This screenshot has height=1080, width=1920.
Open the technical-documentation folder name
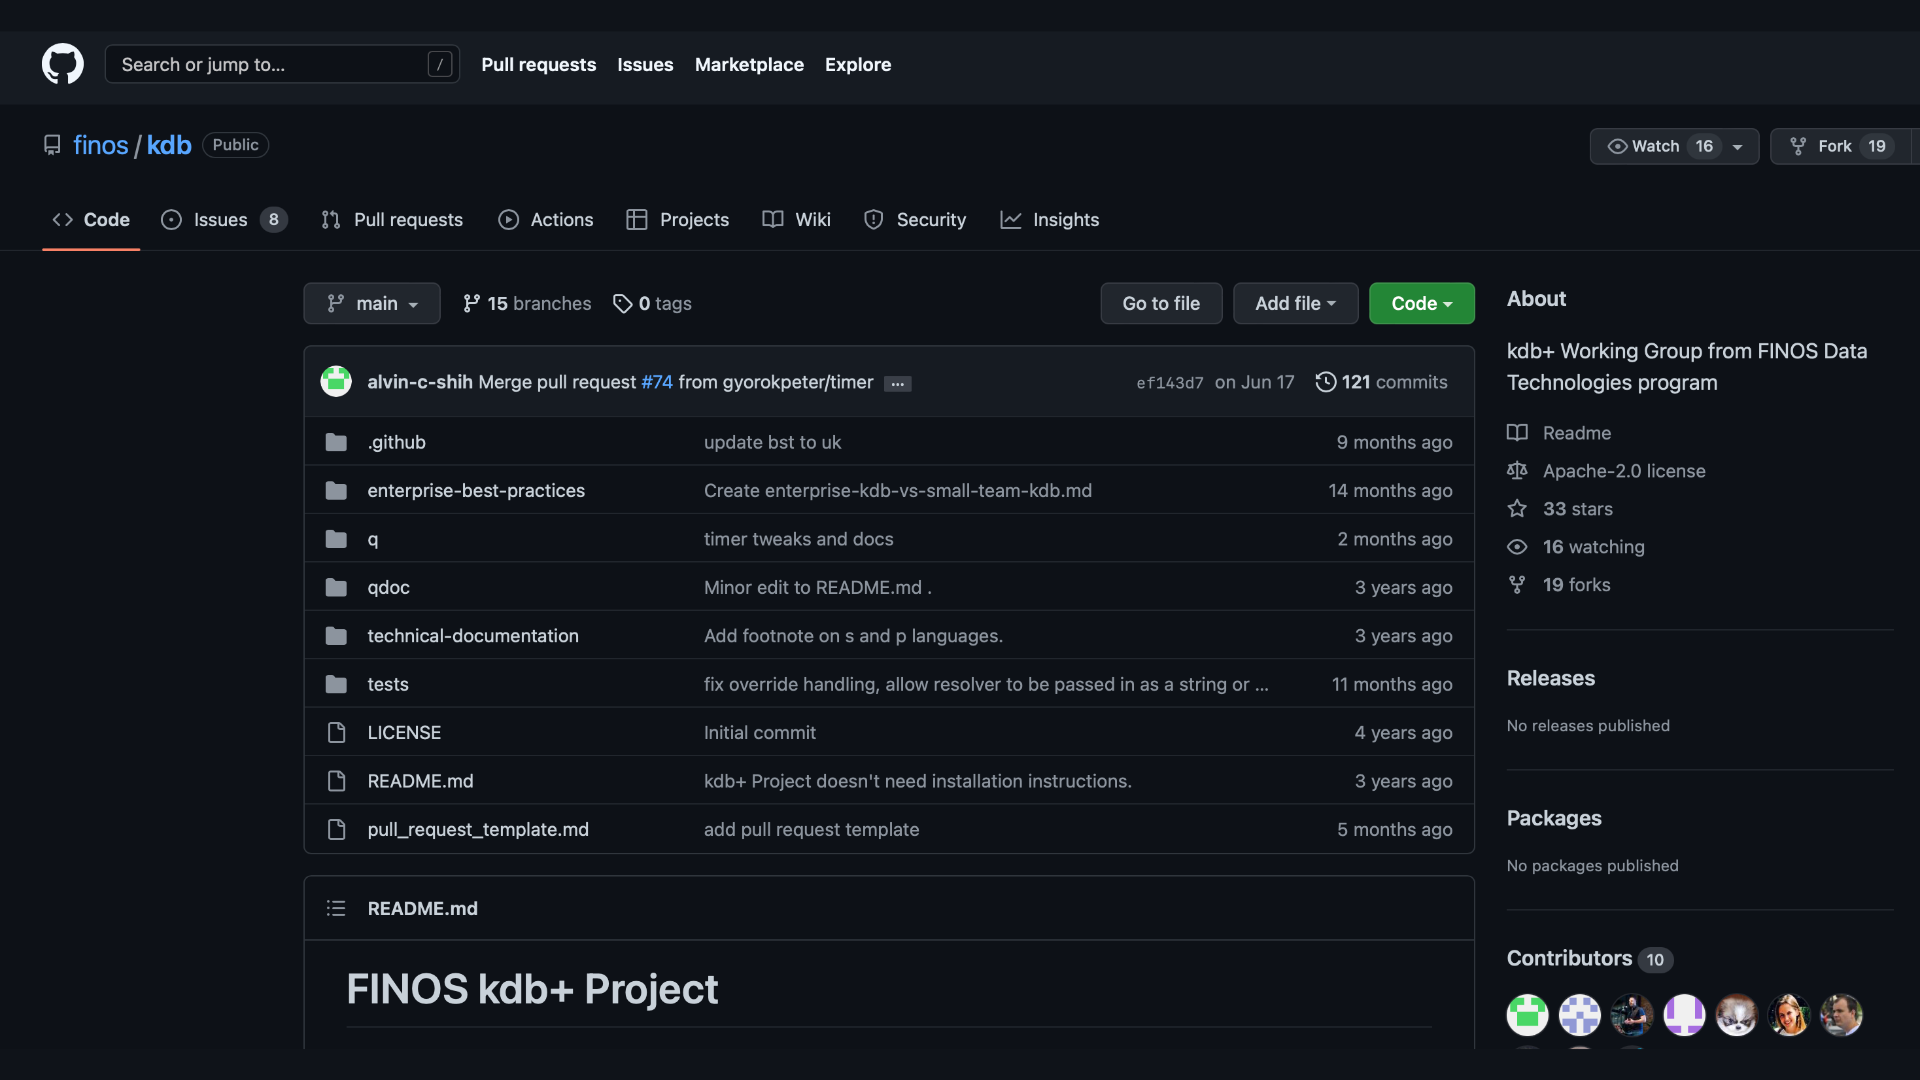473,636
